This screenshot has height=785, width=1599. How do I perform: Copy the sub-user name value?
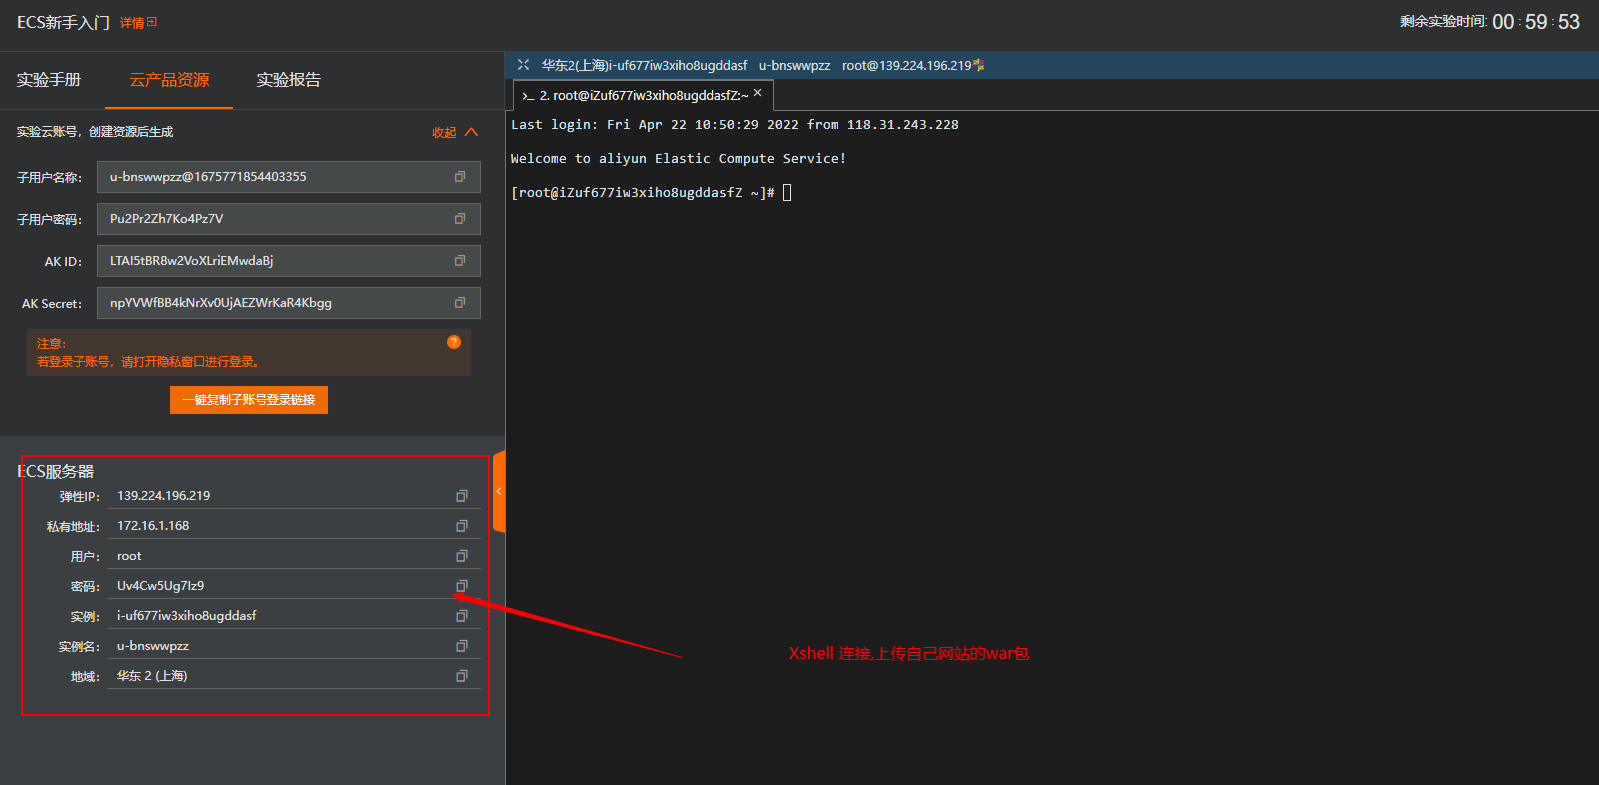click(x=460, y=177)
